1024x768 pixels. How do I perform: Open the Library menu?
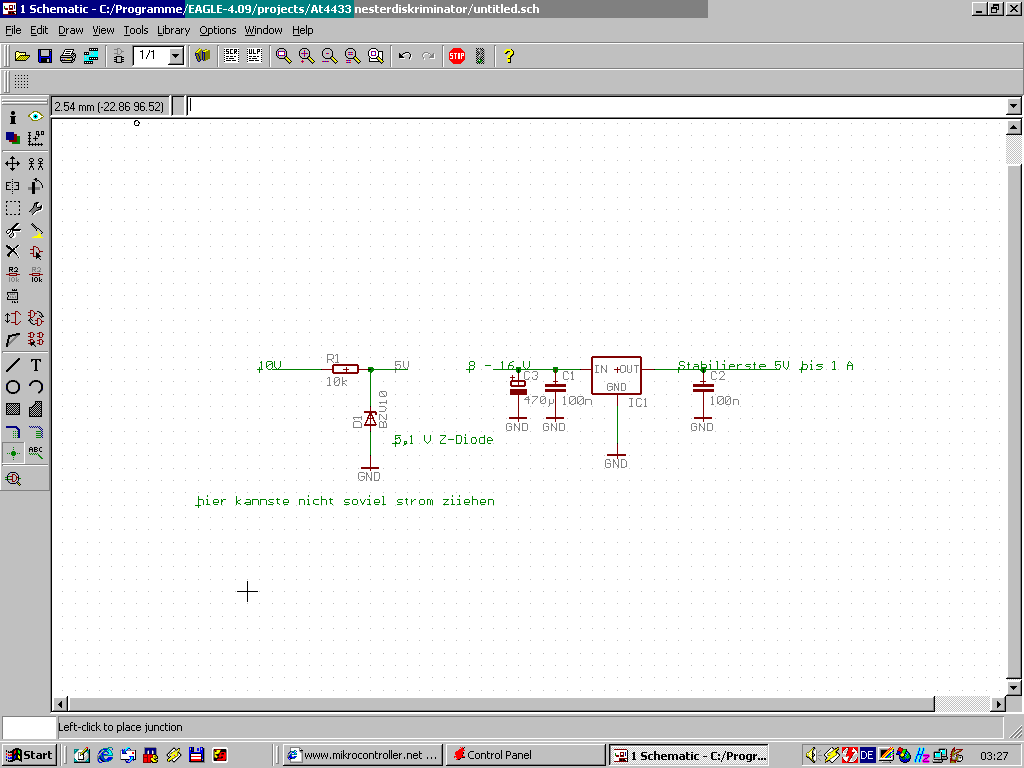174,30
